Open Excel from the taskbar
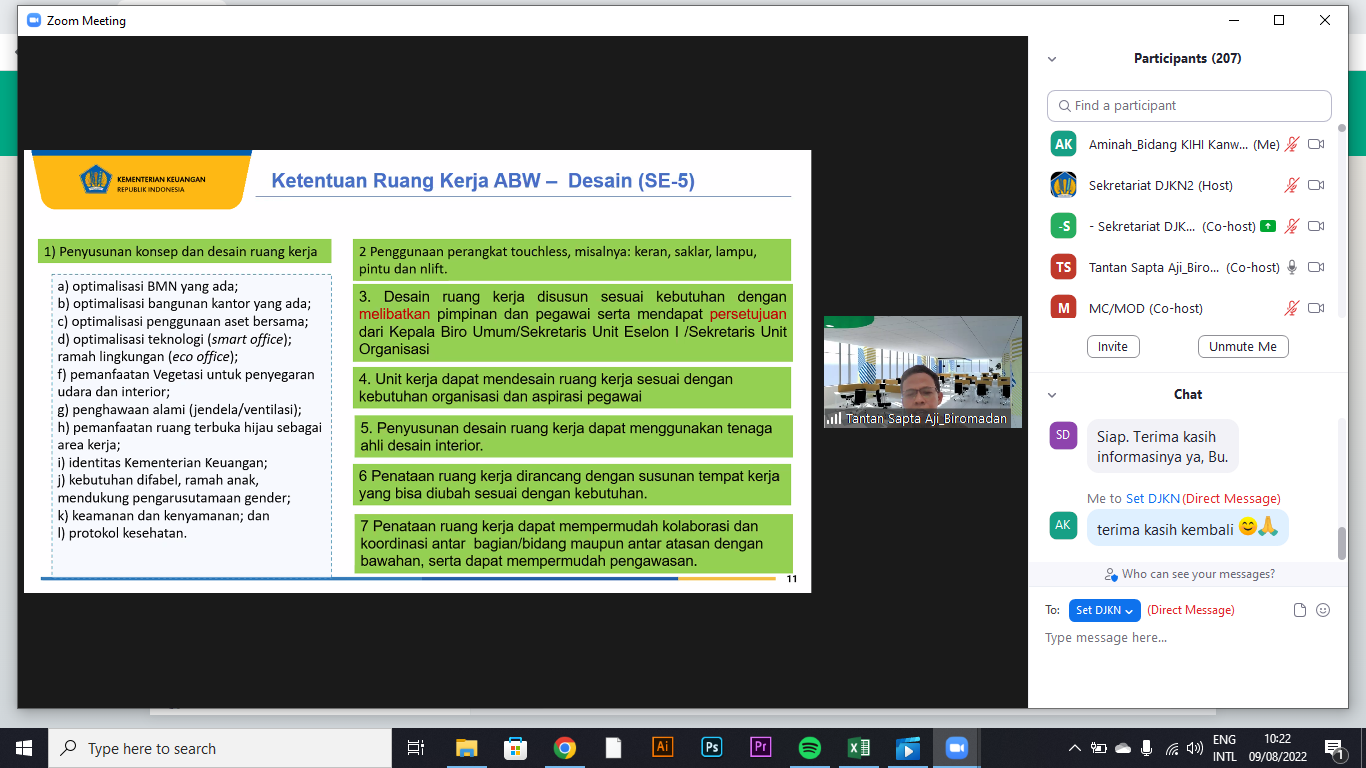1366x768 pixels. [858, 748]
